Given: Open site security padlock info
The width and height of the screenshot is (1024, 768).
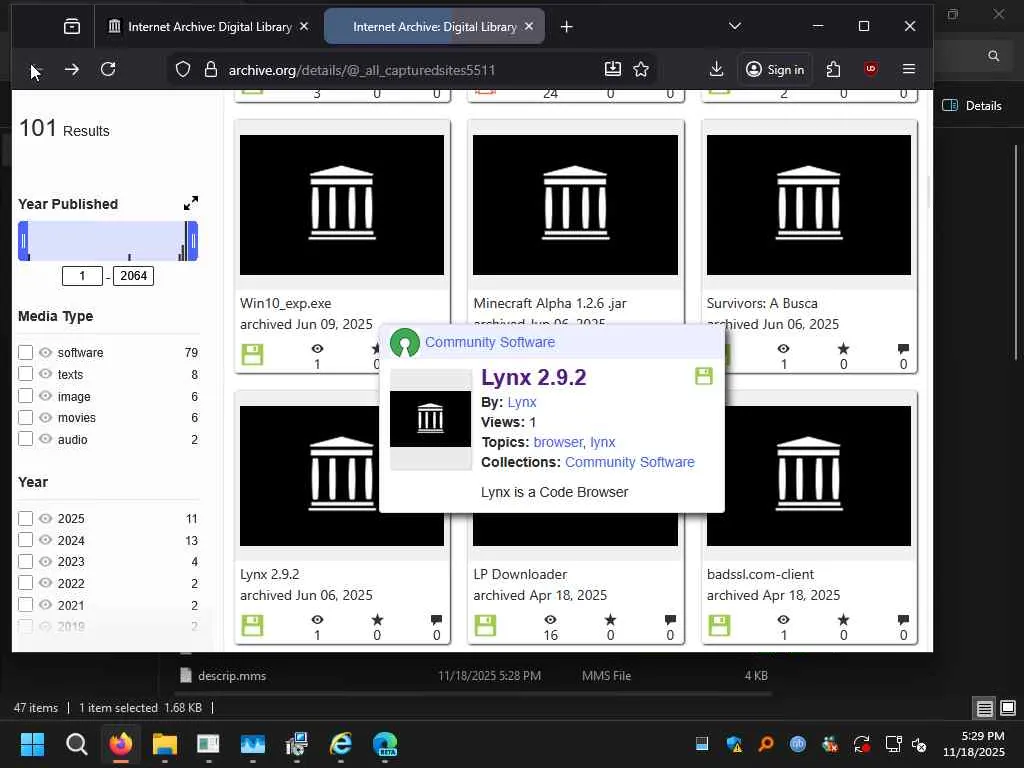Looking at the screenshot, I should coord(210,69).
